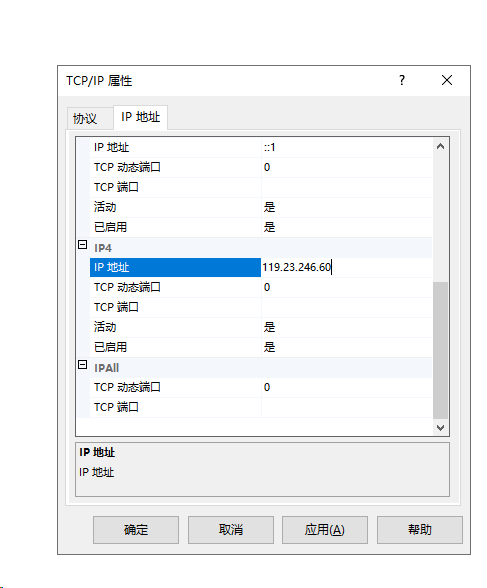Screen dimensions: 487x588
Task: Click the 取消 button
Action: coord(231,530)
